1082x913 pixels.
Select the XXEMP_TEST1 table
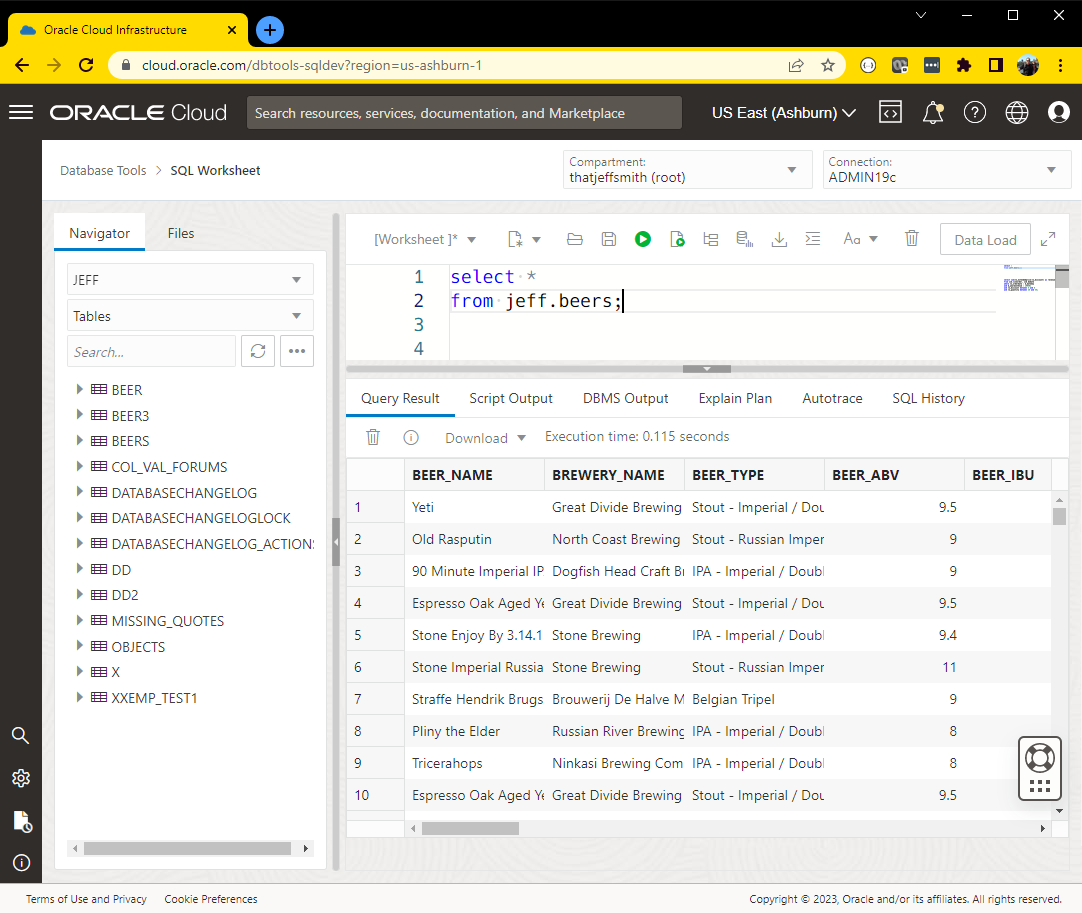pyautogui.click(x=154, y=698)
